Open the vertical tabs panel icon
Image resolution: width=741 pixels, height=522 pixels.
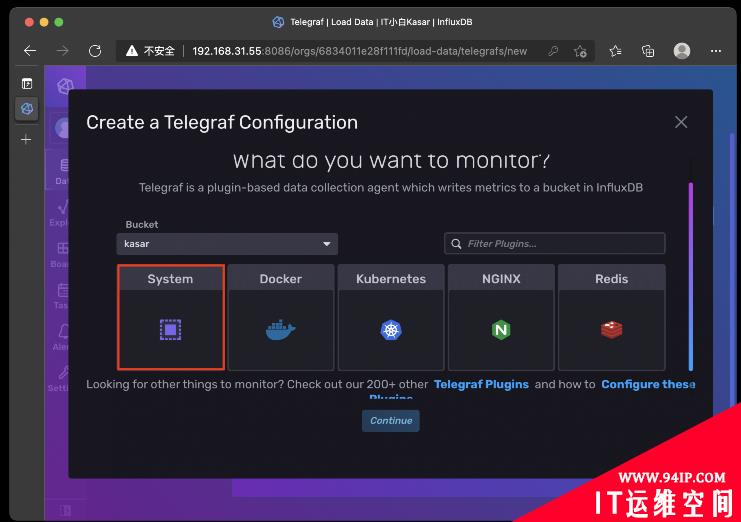(x=27, y=84)
